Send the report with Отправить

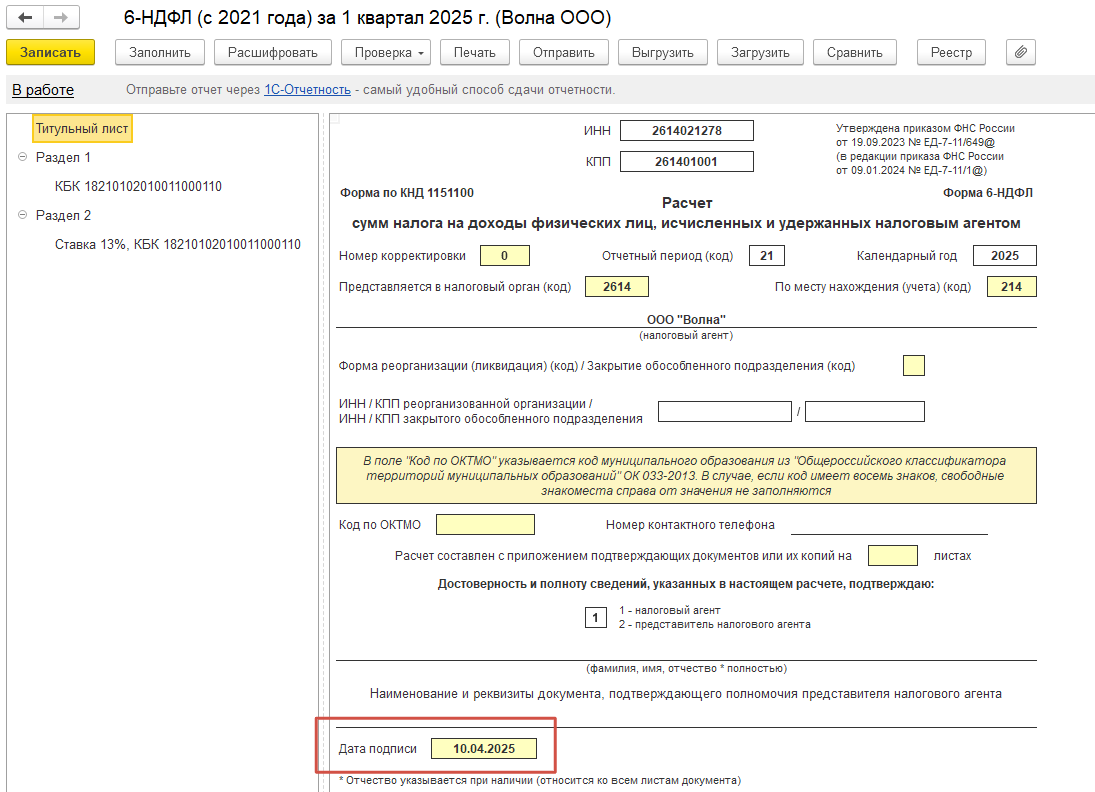click(x=564, y=52)
